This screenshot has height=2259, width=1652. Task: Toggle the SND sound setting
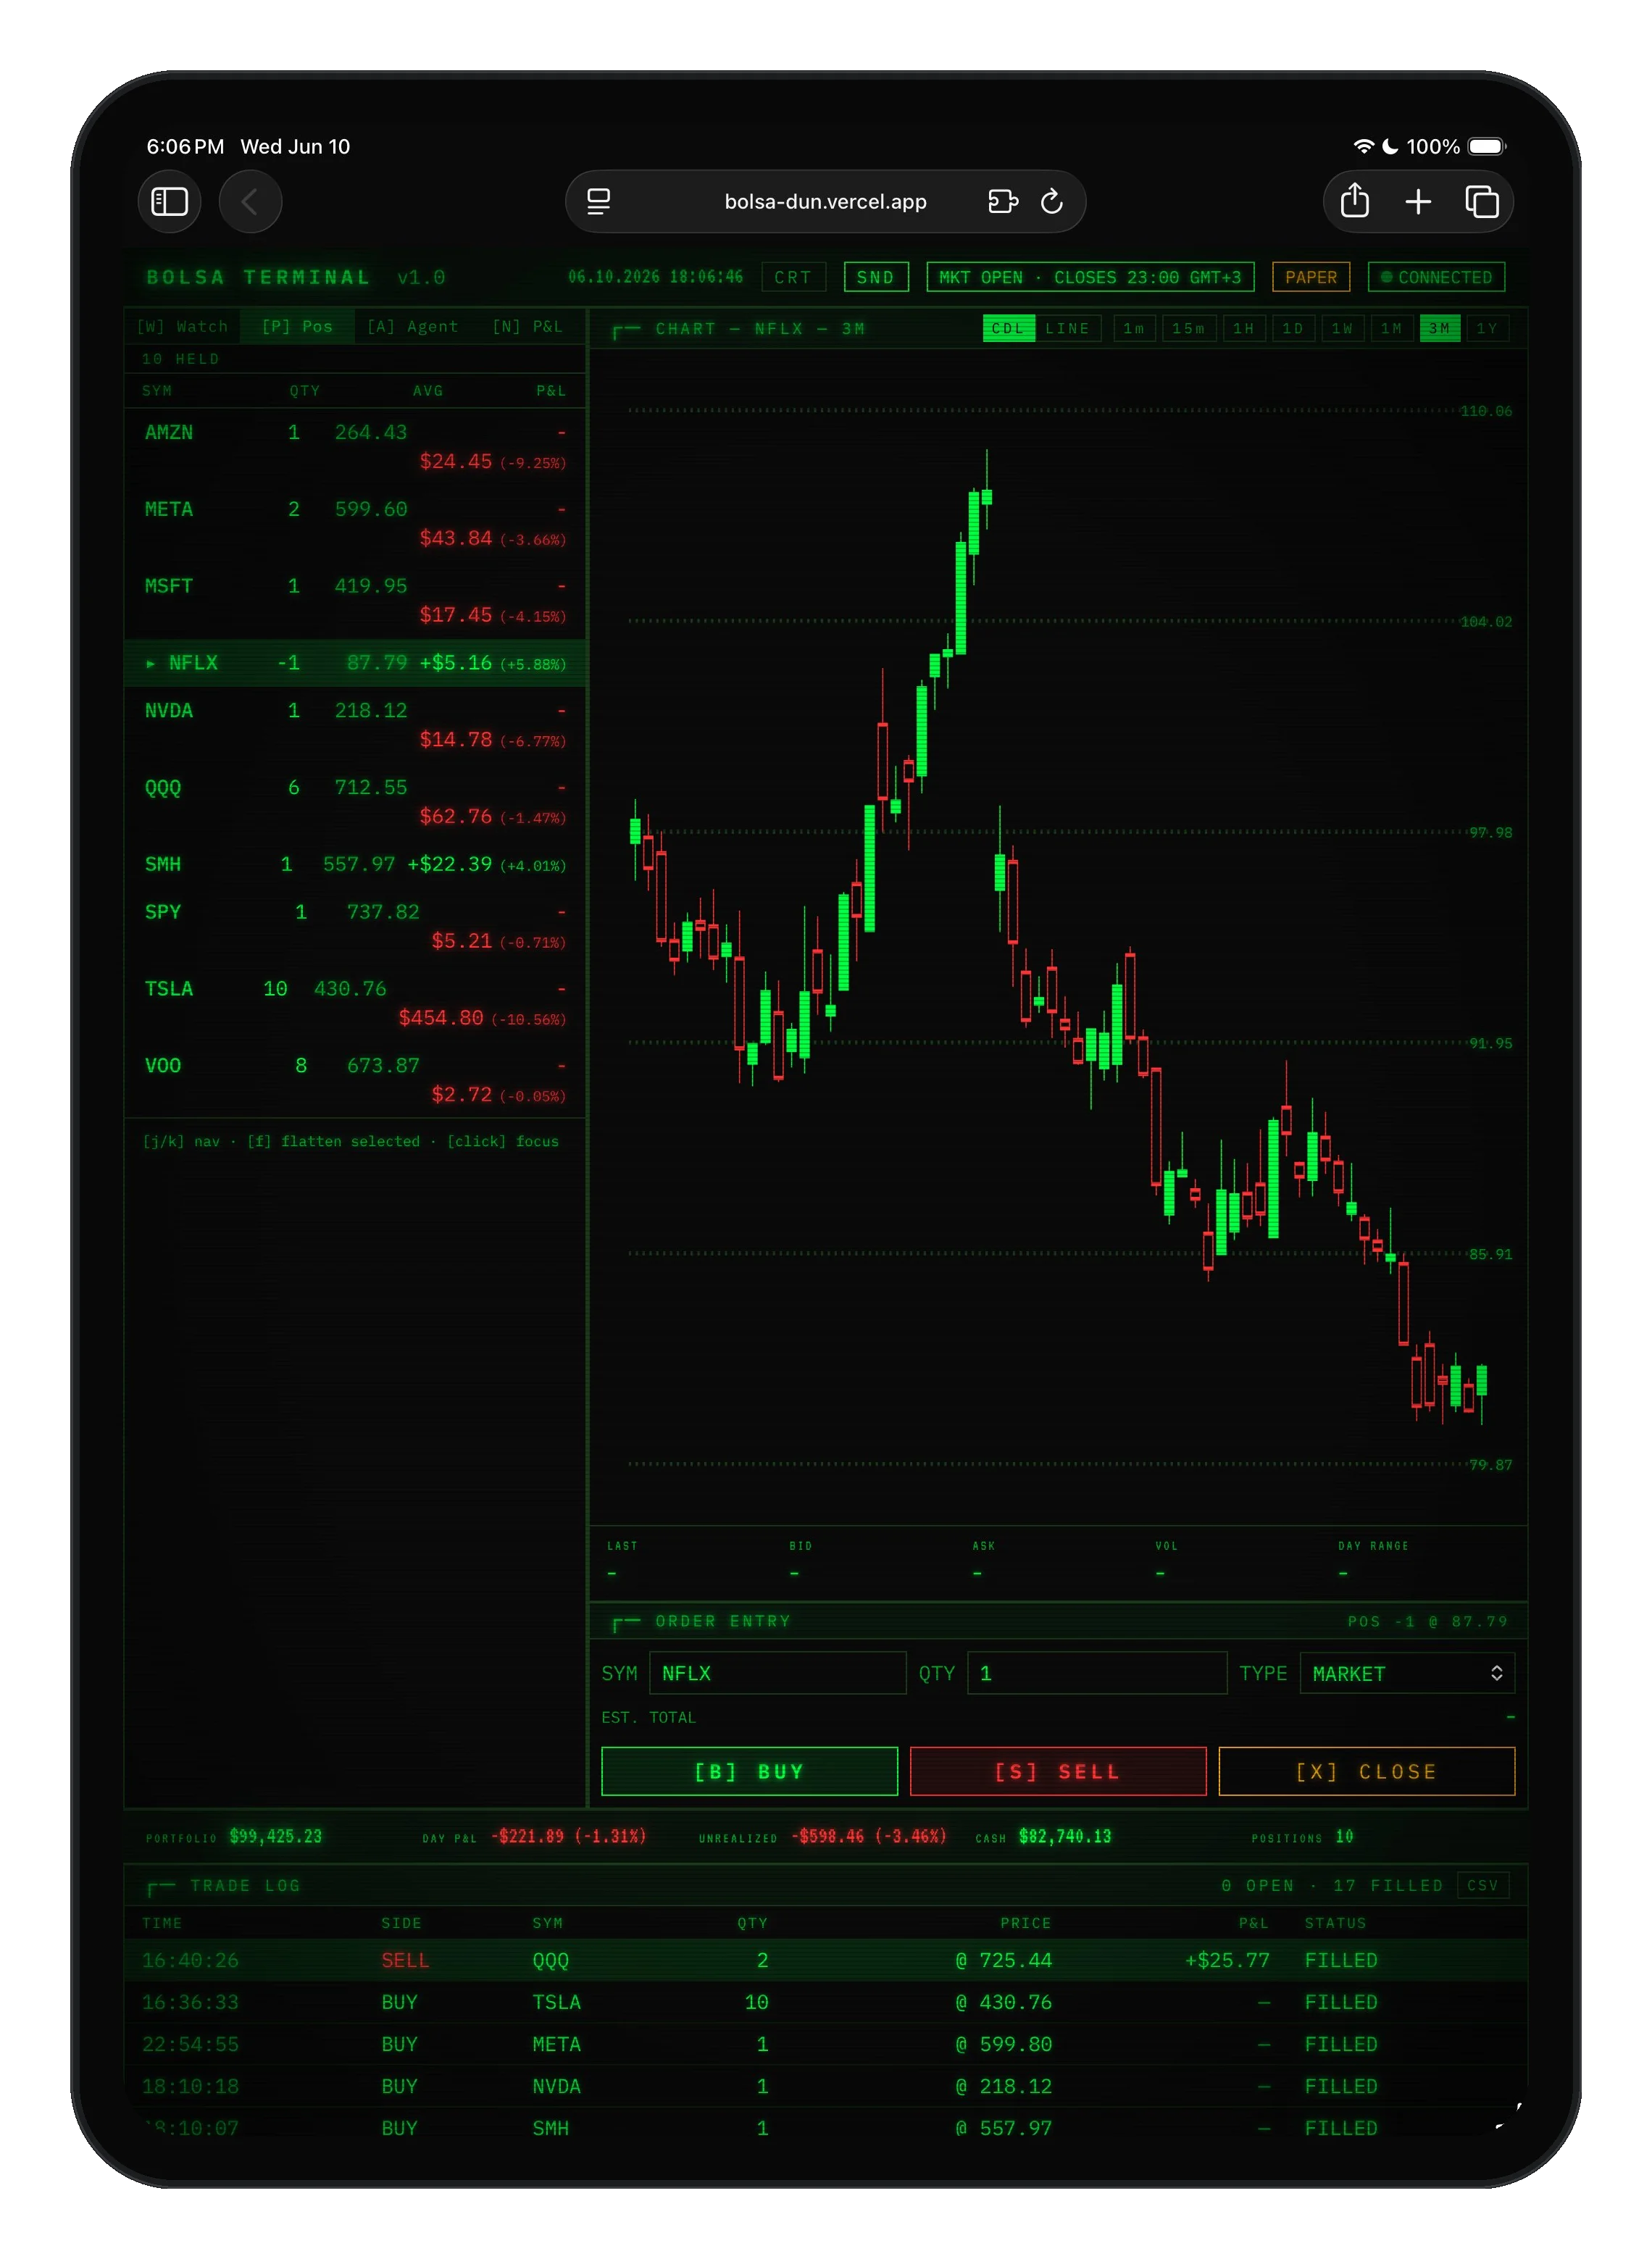coord(875,277)
